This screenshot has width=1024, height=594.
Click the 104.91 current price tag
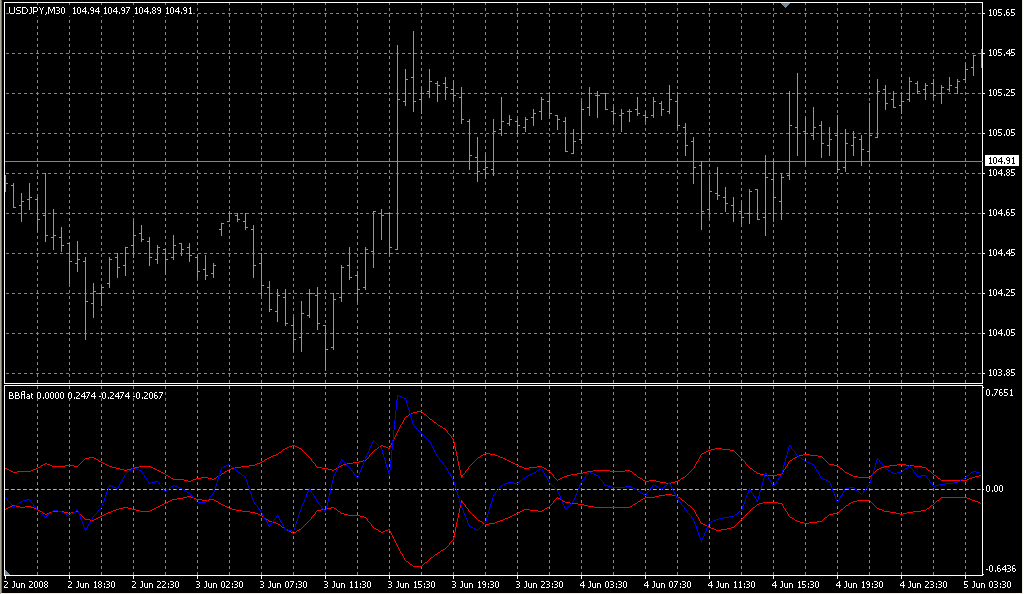pyautogui.click(x=1001, y=161)
